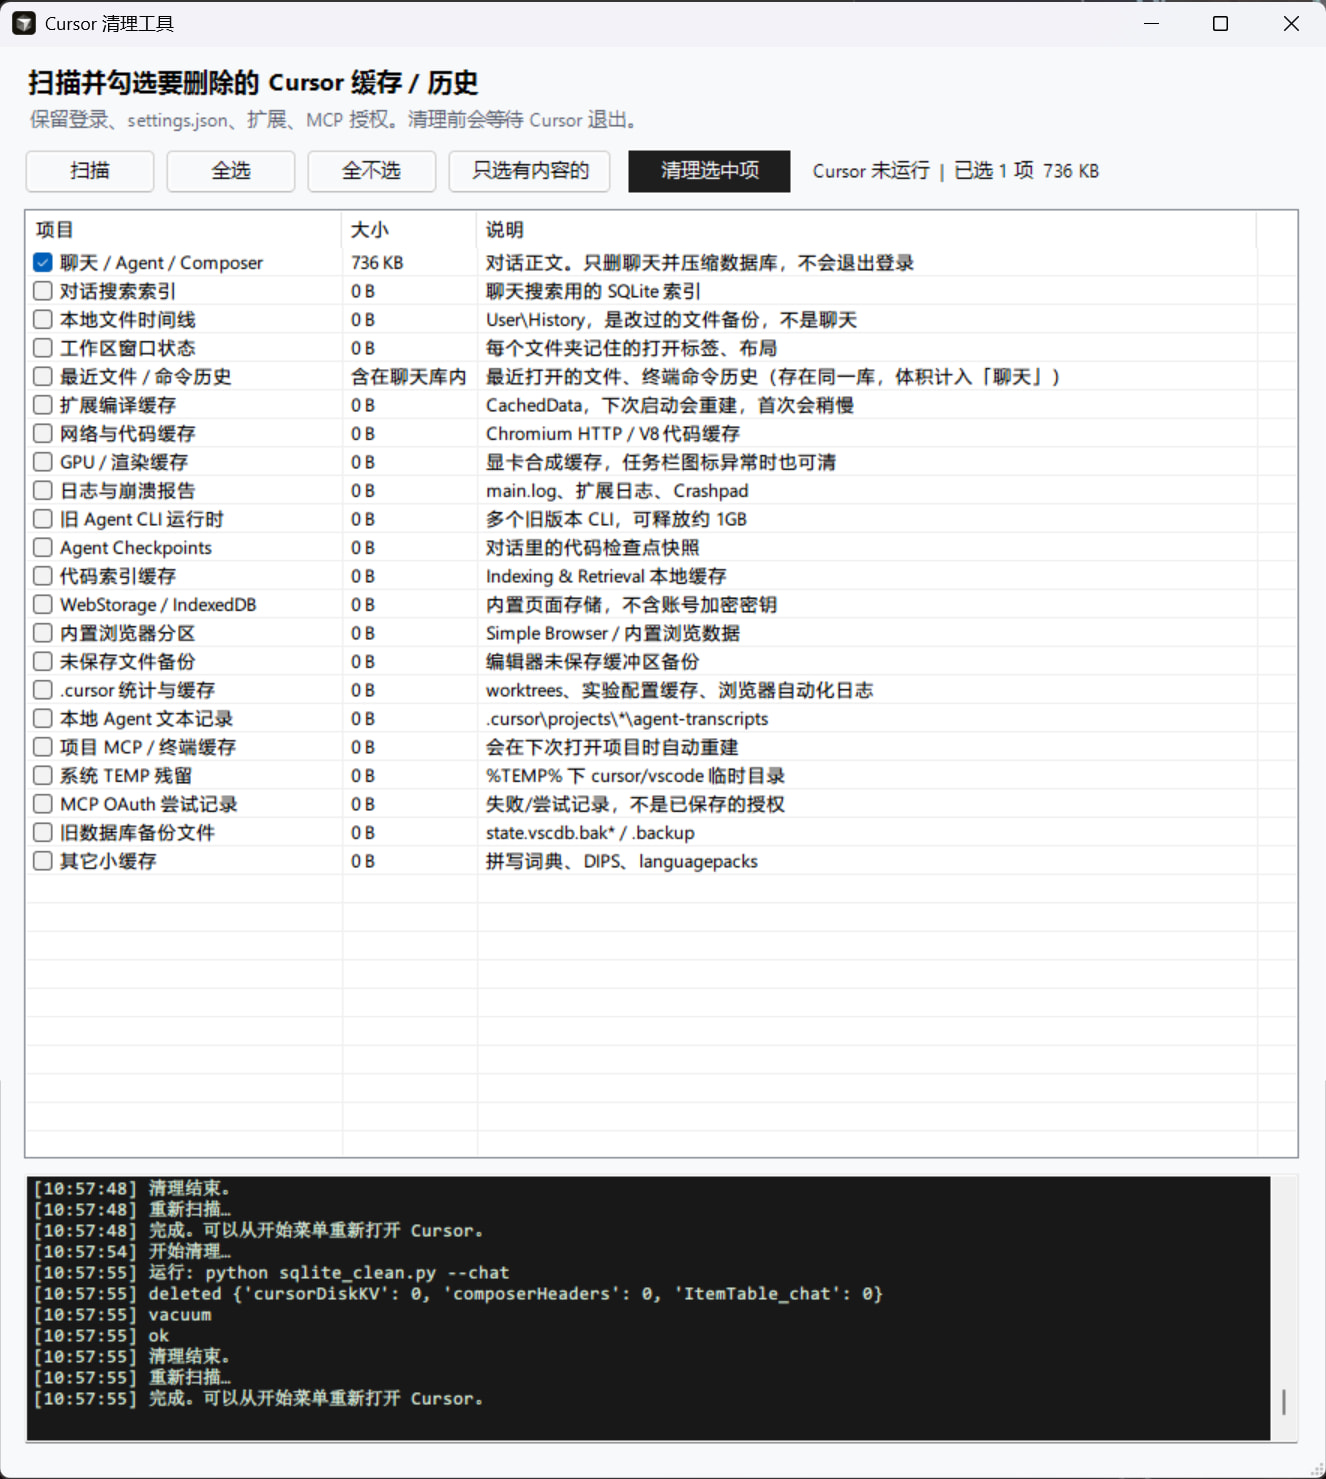The height and width of the screenshot is (1479, 1326).
Task: Tick the 对话搜索索引 checkbox
Action: click(x=43, y=291)
